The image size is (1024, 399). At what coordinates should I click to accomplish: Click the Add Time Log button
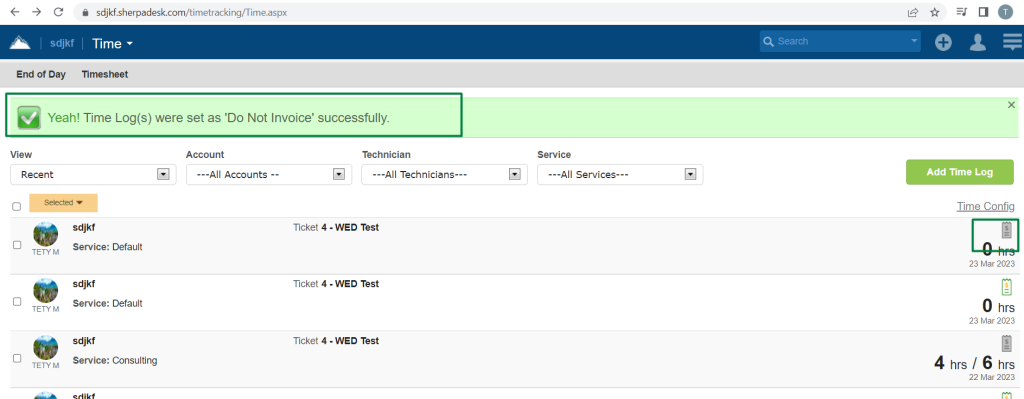(960, 172)
